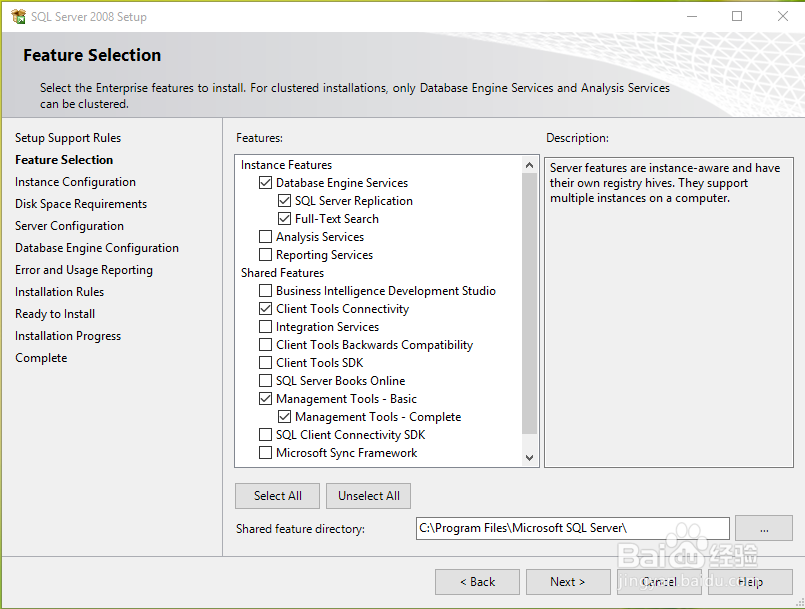Minimize the setup window
This screenshot has width=805, height=609.
point(692,16)
